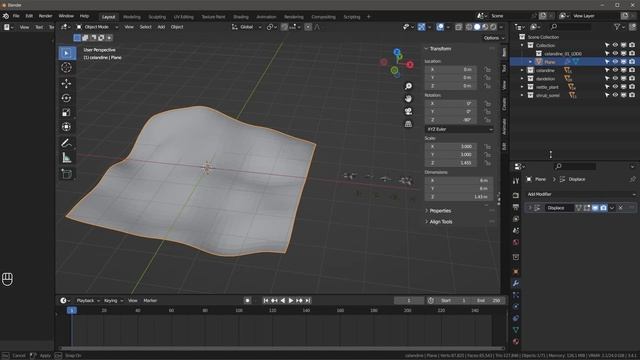Switch to the Shading workspace tab
This screenshot has height=360, width=640.
[241, 17]
